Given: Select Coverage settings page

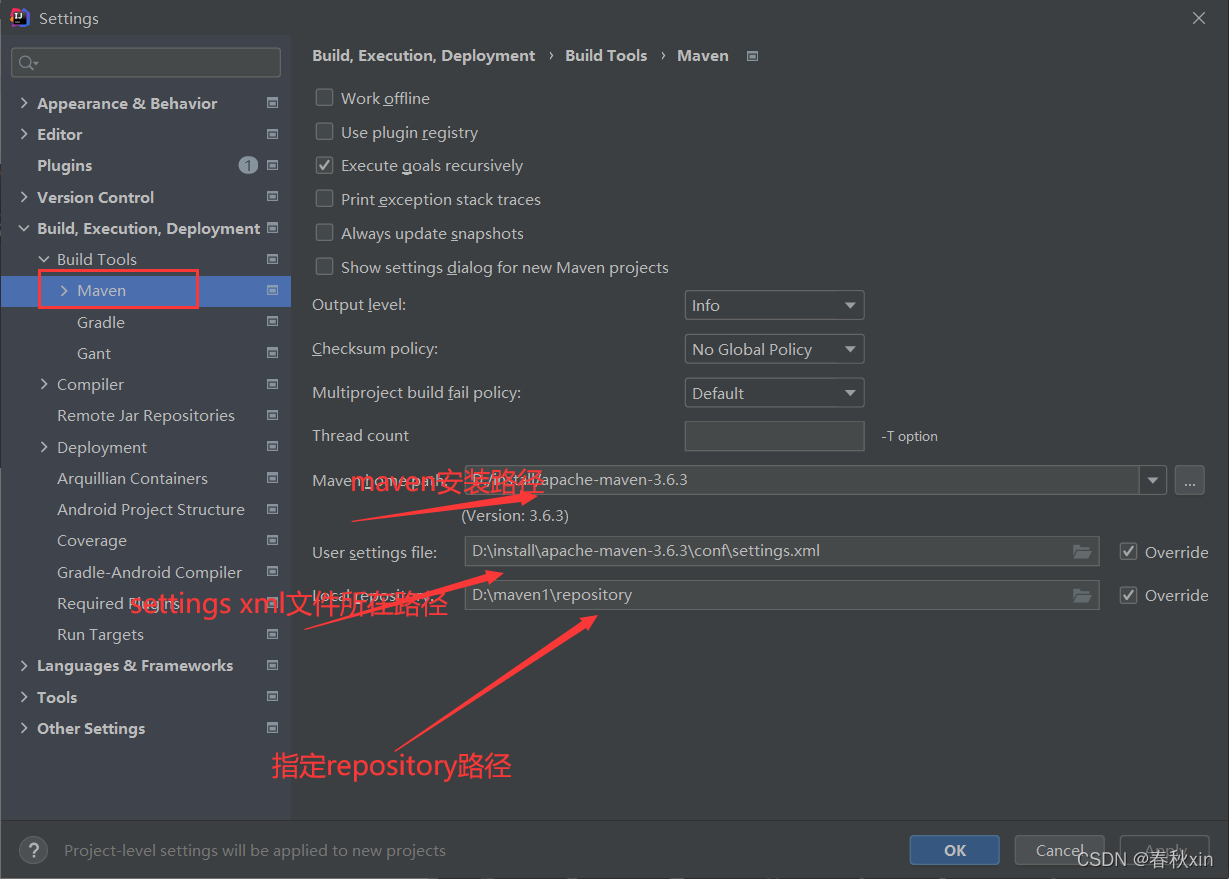Looking at the screenshot, I should pos(92,540).
